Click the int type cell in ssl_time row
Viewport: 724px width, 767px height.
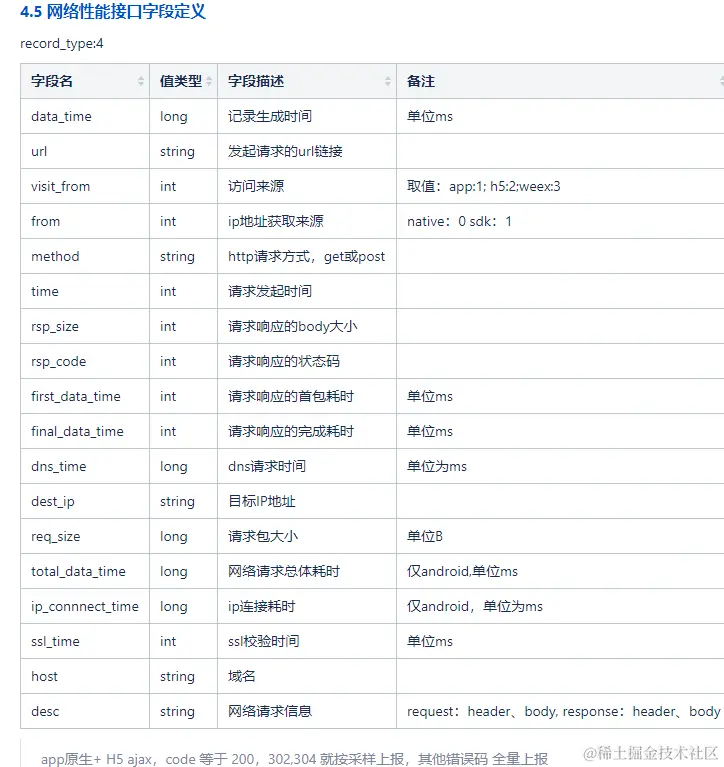pos(183,641)
